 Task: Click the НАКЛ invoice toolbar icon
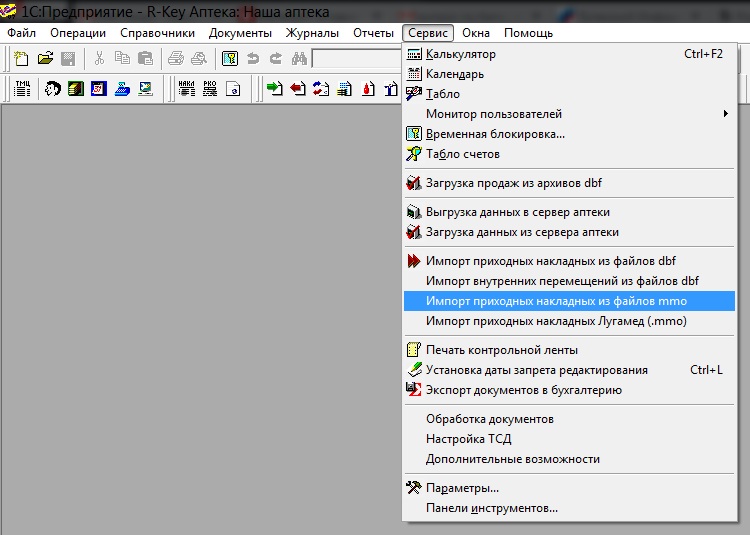pyautogui.click(x=186, y=89)
